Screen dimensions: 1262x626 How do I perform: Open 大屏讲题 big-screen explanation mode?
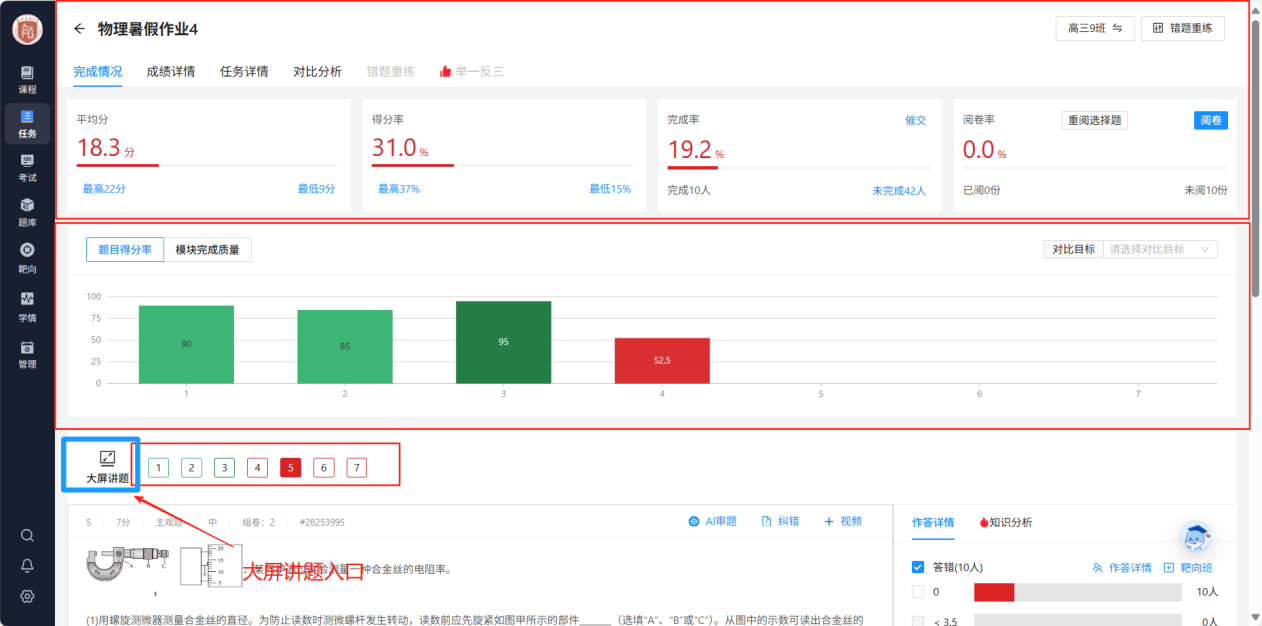coord(107,467)
